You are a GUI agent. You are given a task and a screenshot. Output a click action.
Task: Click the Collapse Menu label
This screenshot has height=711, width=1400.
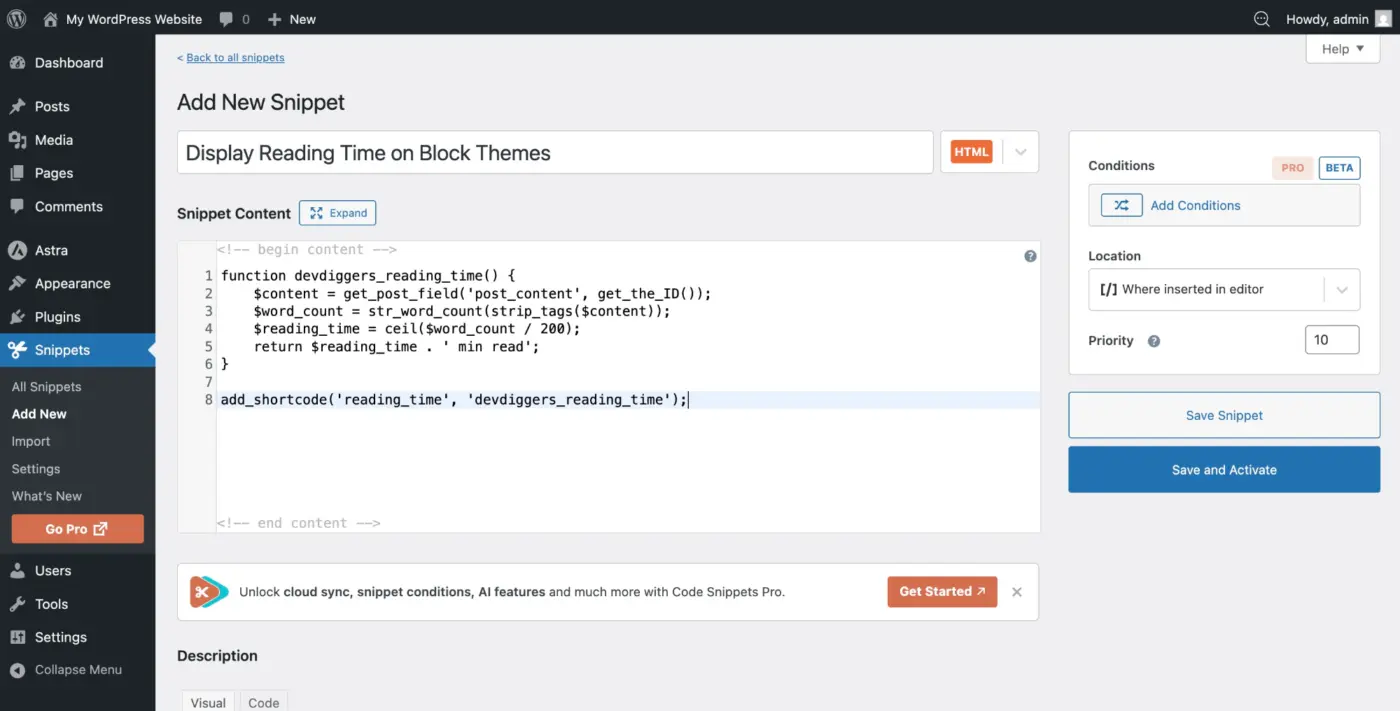(78, 670)
